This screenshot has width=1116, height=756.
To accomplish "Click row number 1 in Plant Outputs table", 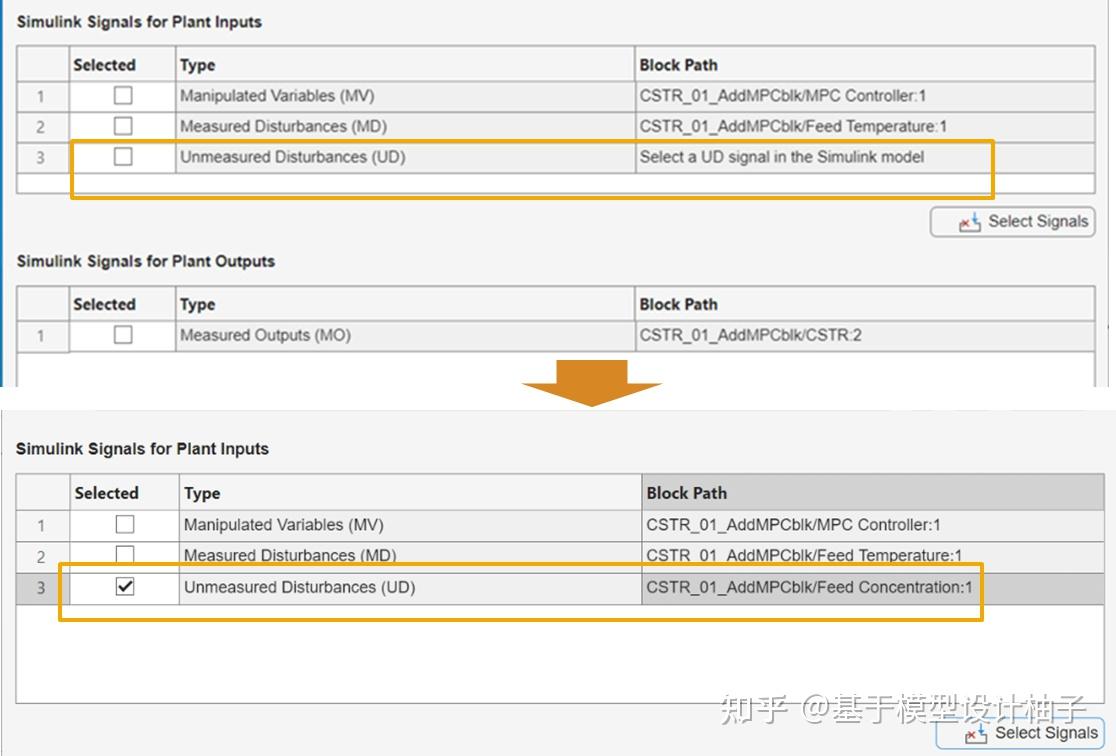I will tap(41, 334).
